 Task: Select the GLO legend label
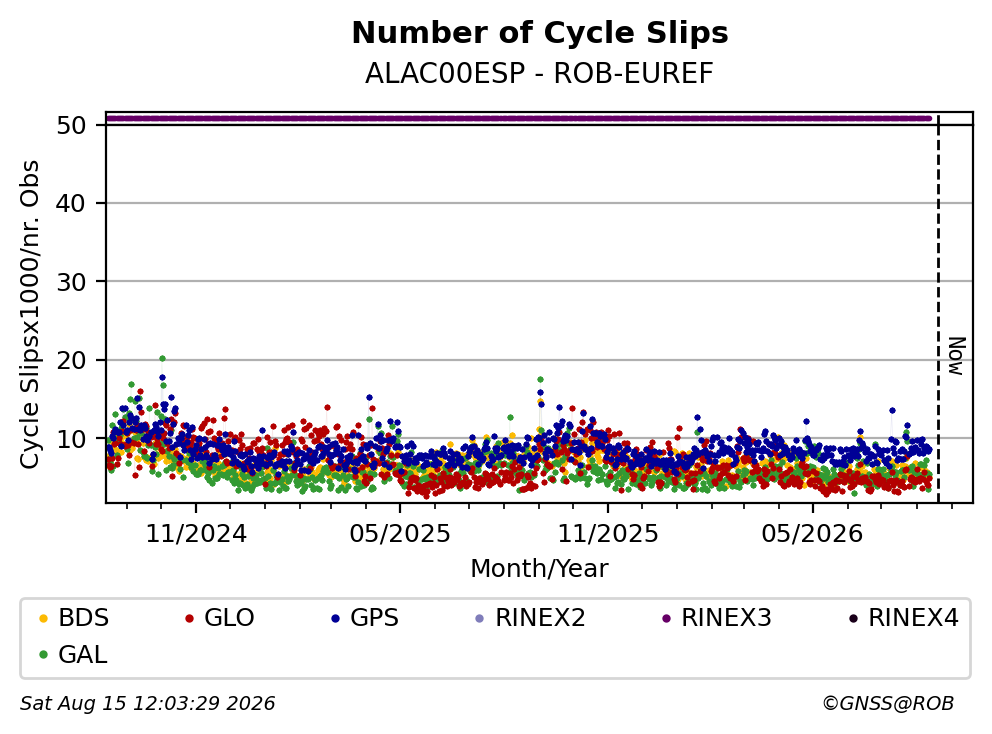(229, 618)
